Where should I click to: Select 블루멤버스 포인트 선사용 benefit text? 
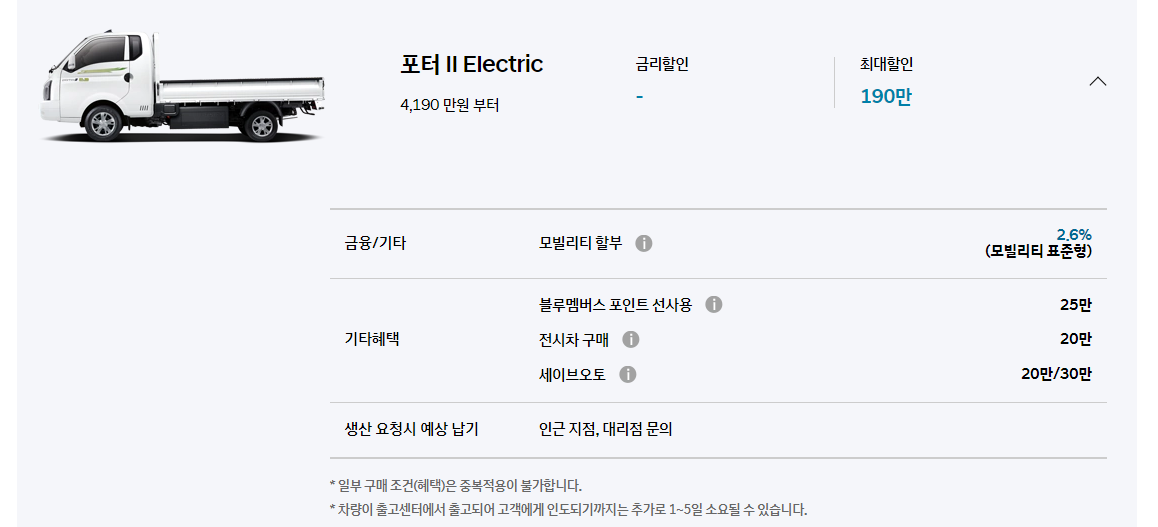click(x=616, y=305)
